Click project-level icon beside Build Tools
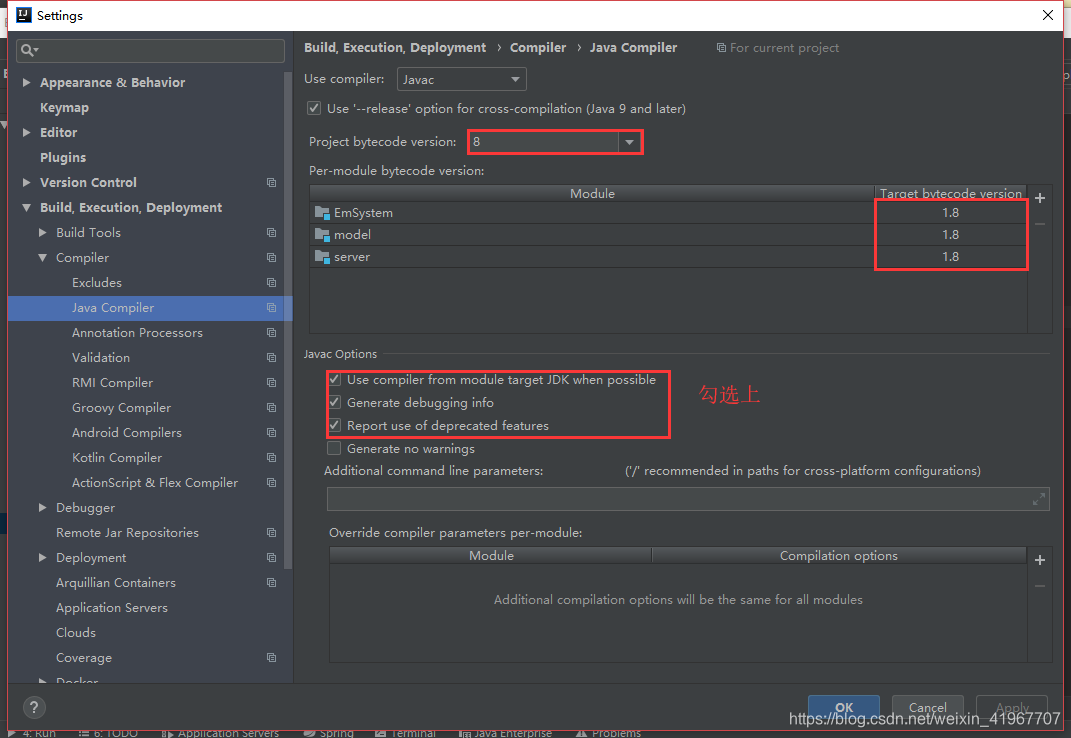 271,232
